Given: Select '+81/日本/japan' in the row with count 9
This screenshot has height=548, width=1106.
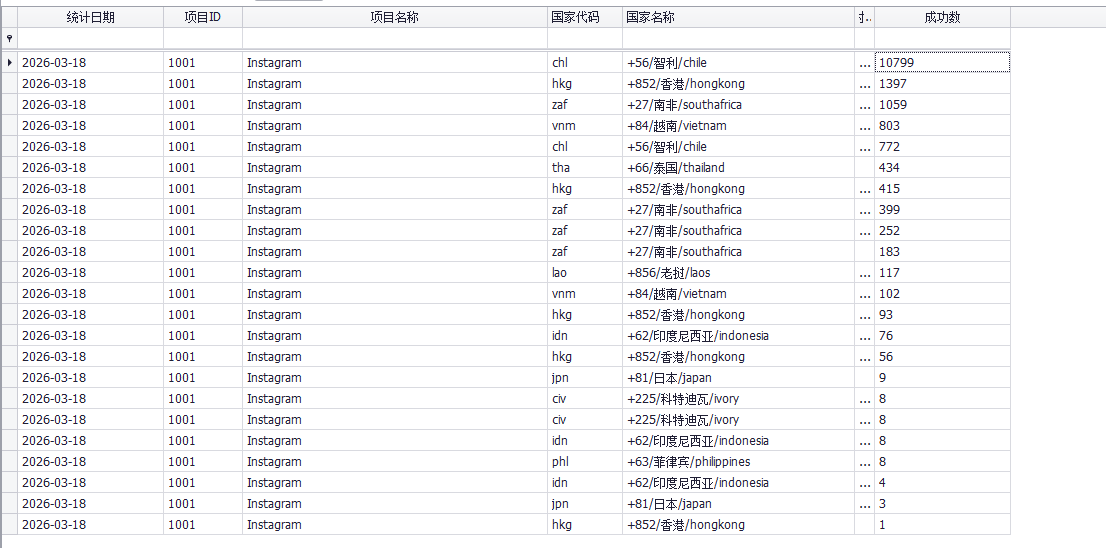Looking at the screenshot, I should tap(739, 378).
